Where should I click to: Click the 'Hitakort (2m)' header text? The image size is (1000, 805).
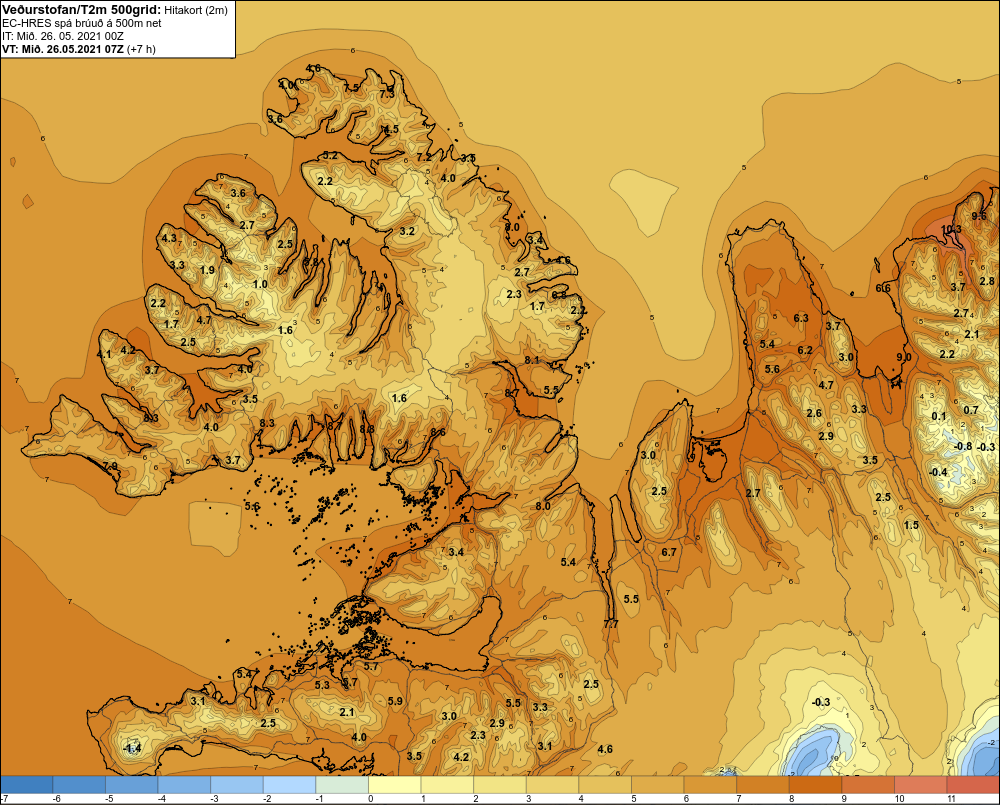(x=196, y=10)
